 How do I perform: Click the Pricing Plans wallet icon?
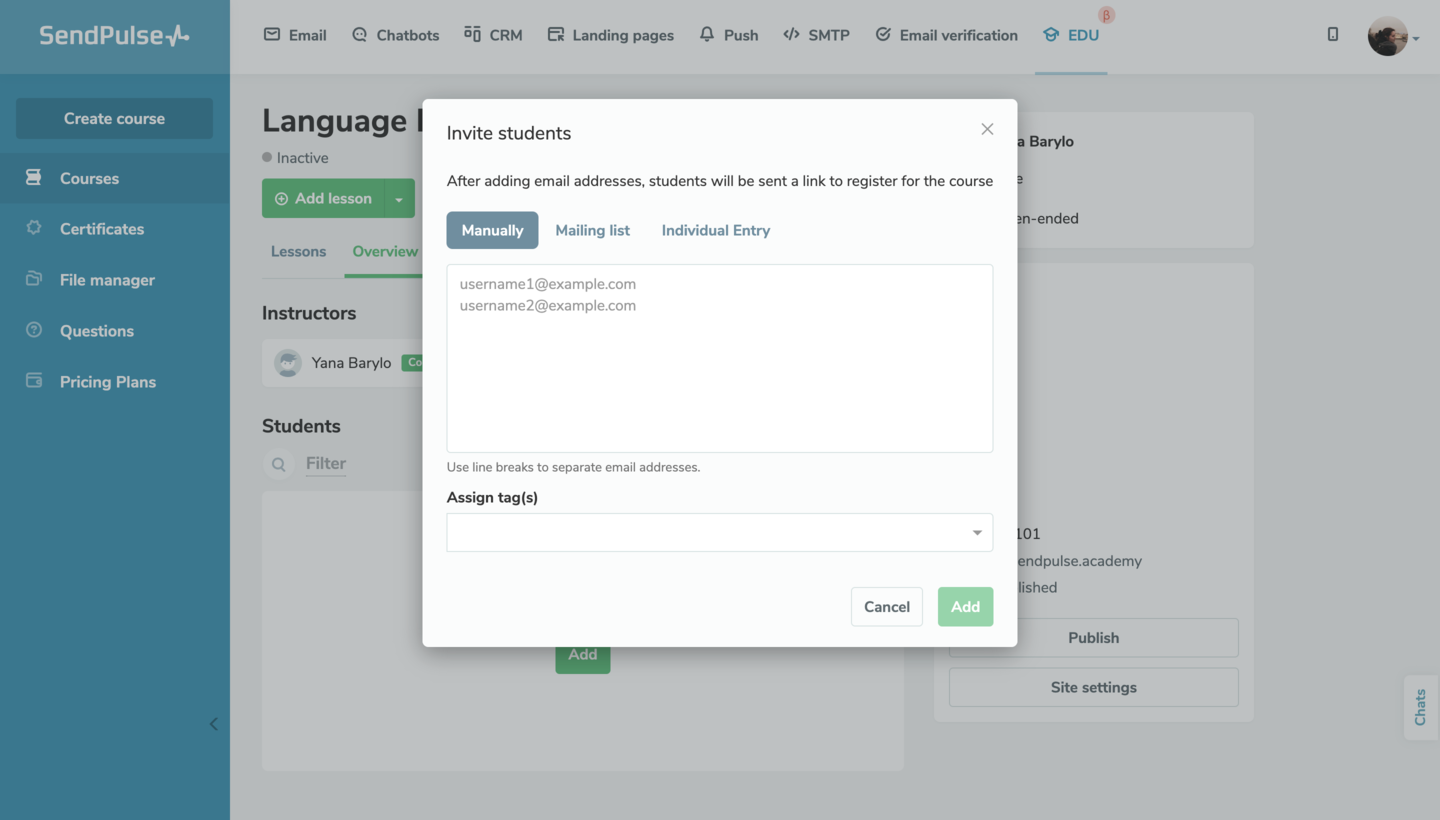tap(34, 381)
